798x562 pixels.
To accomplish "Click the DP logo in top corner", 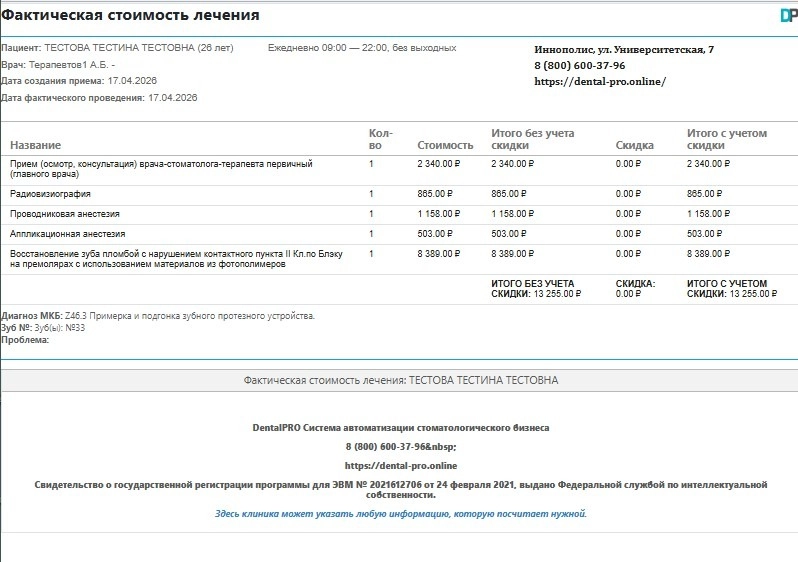I will click(x=788, y=15).
